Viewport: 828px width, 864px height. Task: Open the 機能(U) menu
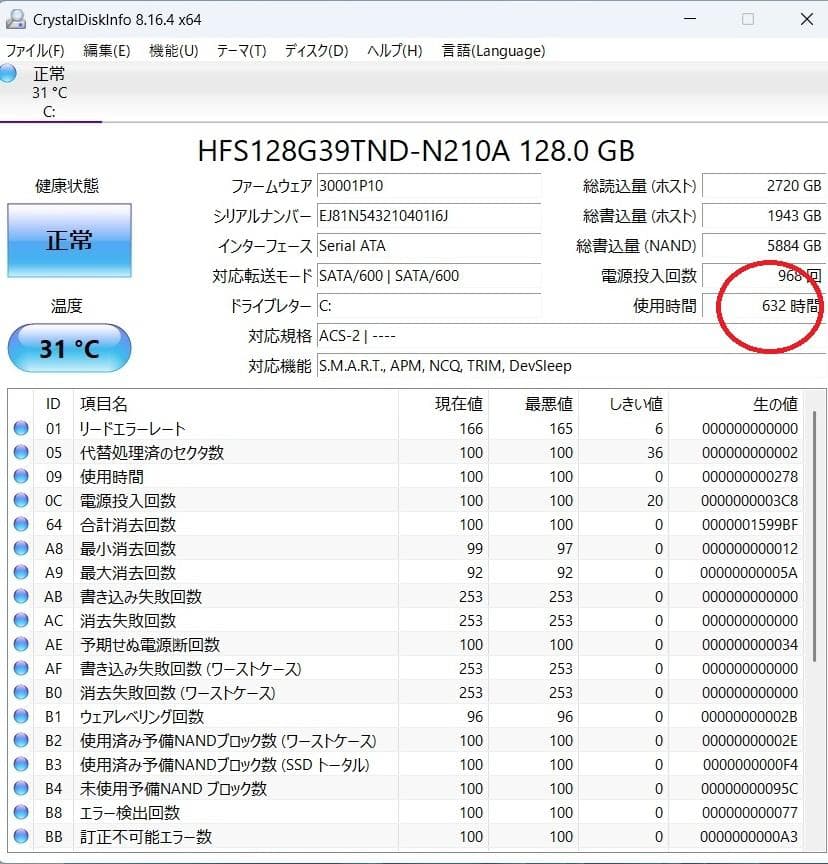[170, 50]
